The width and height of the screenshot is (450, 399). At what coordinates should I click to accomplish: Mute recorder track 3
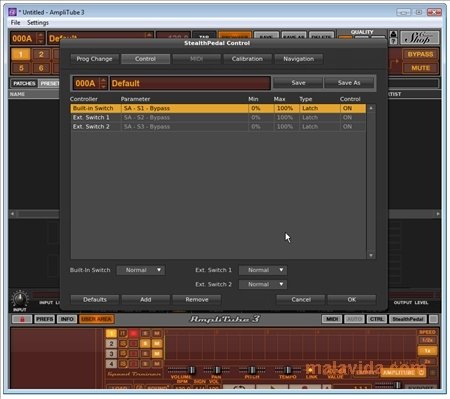point(157,353)
